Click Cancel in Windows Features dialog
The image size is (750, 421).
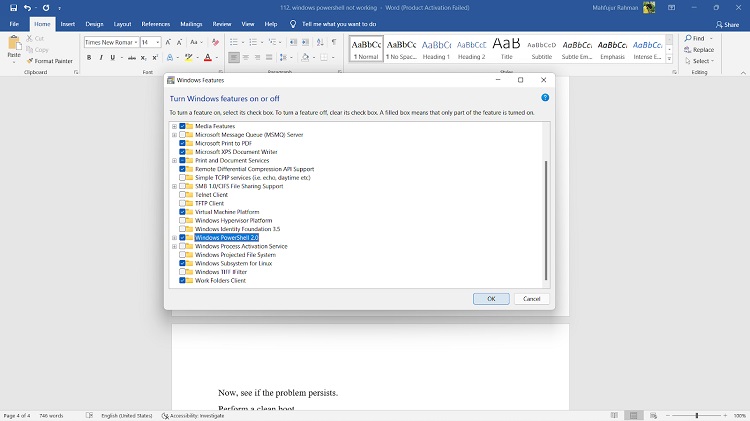coord(531,298)
